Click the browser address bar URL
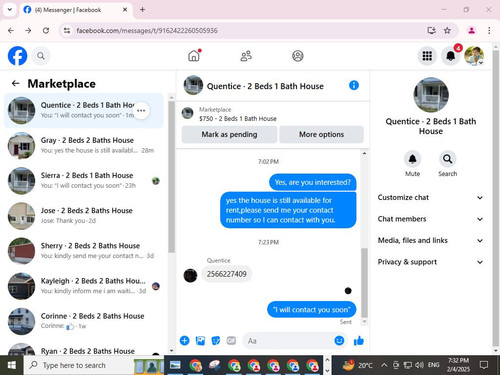Image resolution: width=500 pixels, height=375 pixels. click(x=147, y=31)
